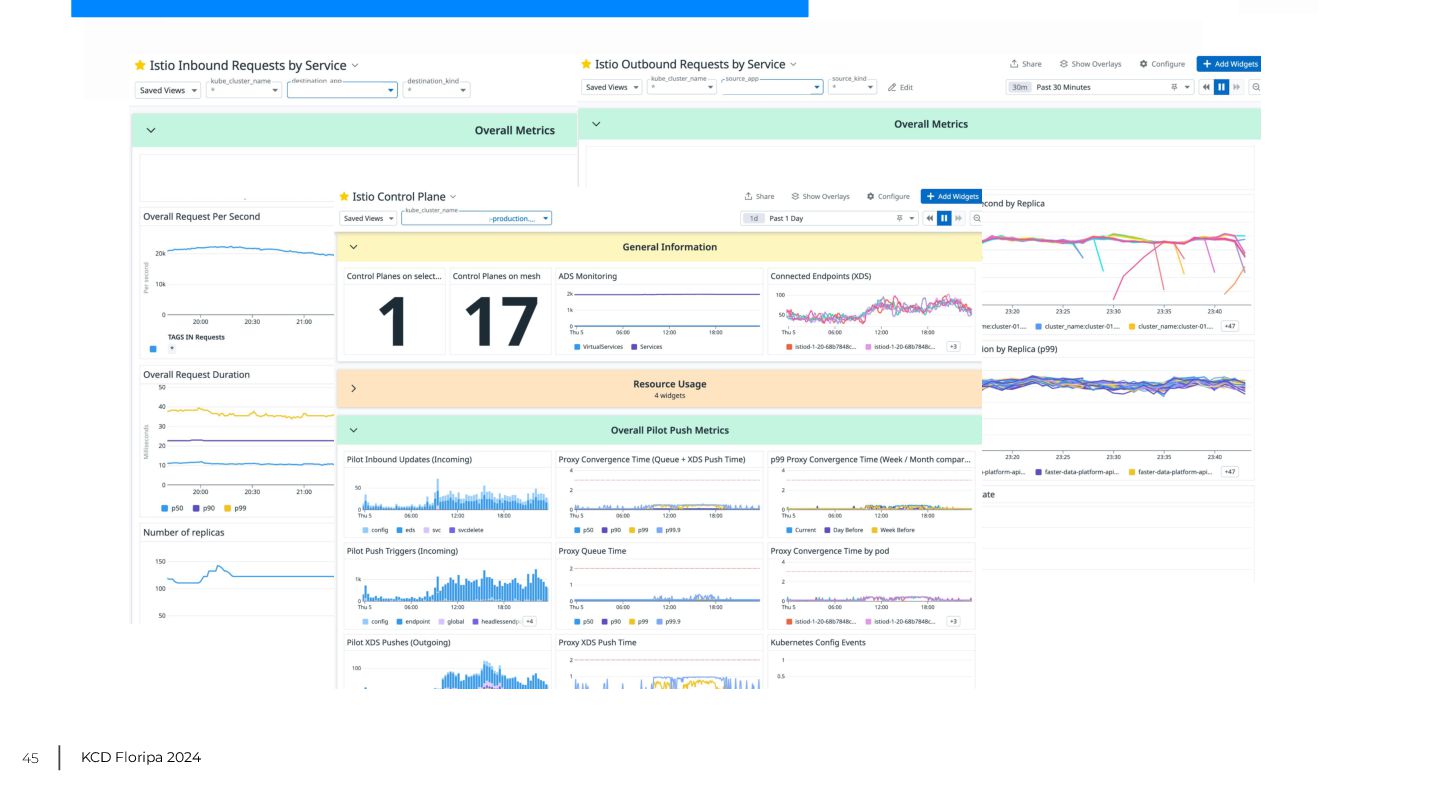
Task: Toggle Week Before legend in p99 Convergence chart
Action: coord(893,530)
